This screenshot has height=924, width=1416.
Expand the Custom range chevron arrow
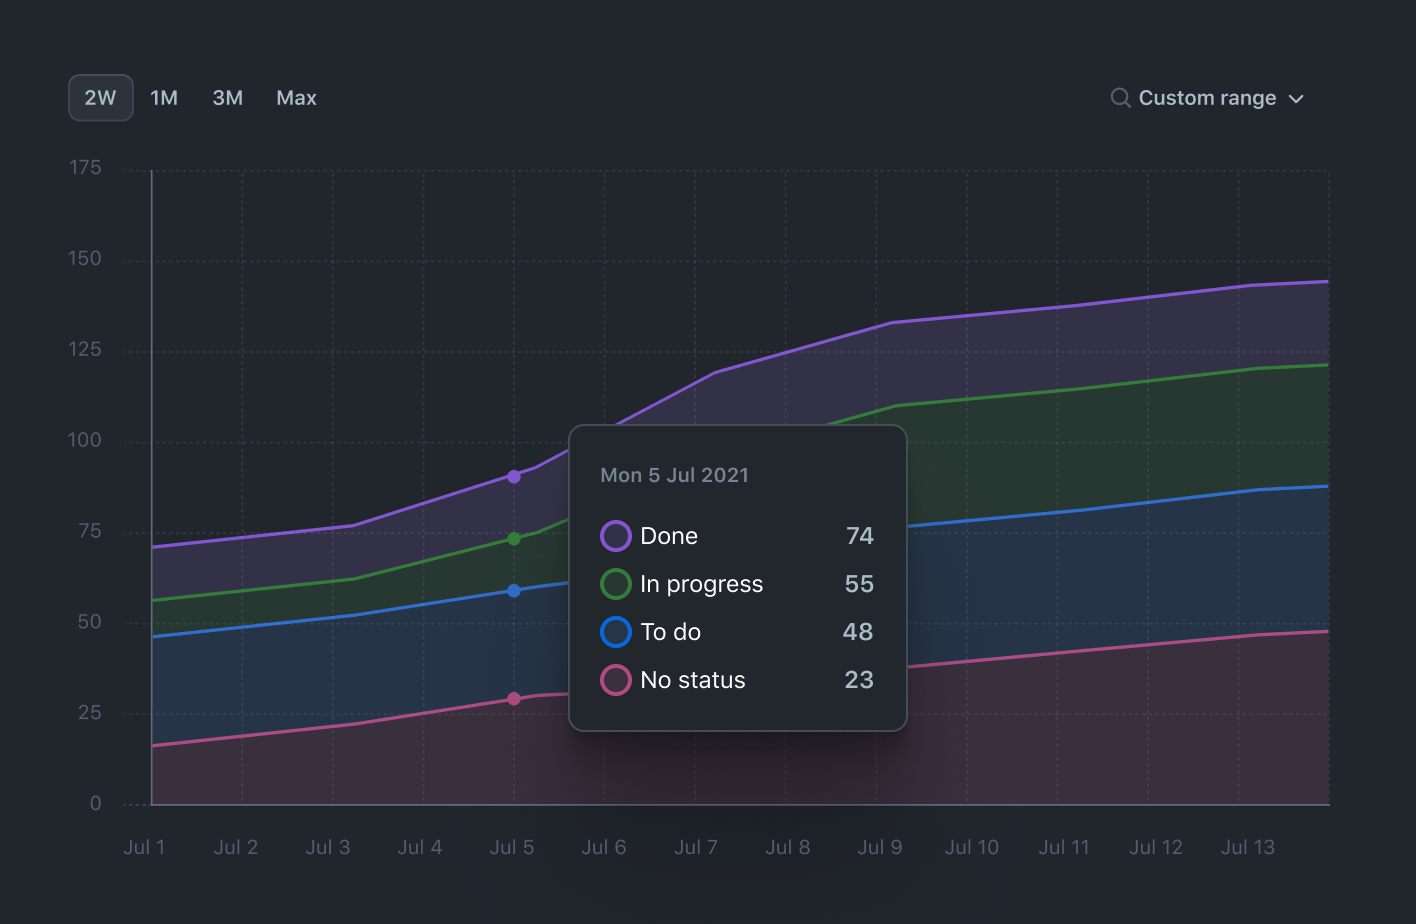[1296, 99]
